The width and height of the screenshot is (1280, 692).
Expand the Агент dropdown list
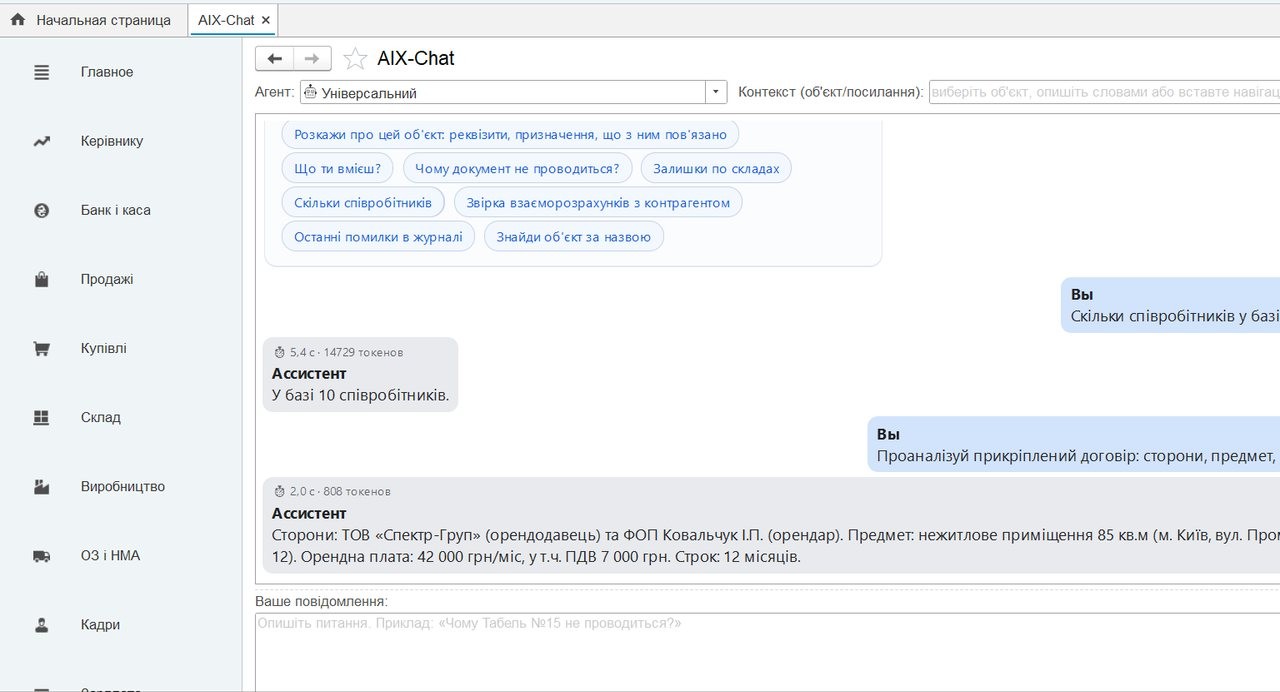(x=716, y=92)
